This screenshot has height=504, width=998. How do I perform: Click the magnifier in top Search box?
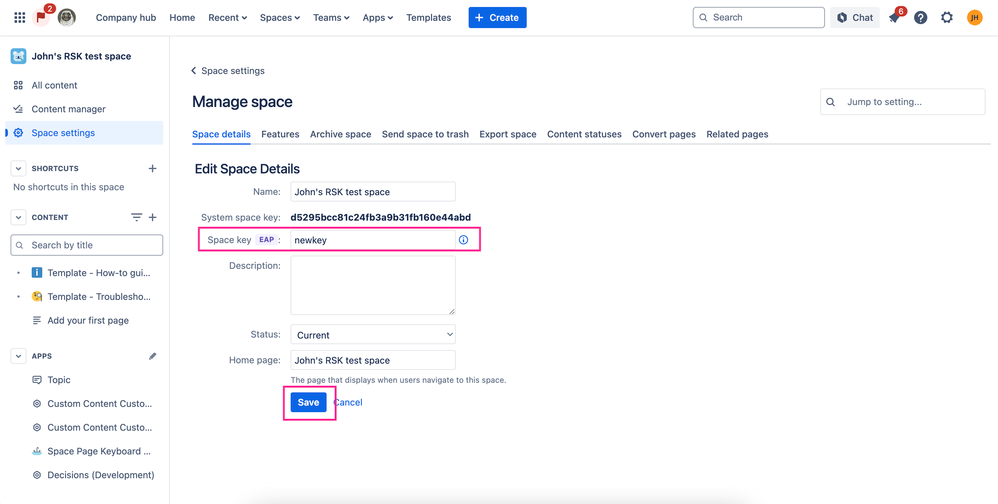click(x=703, y=18)
